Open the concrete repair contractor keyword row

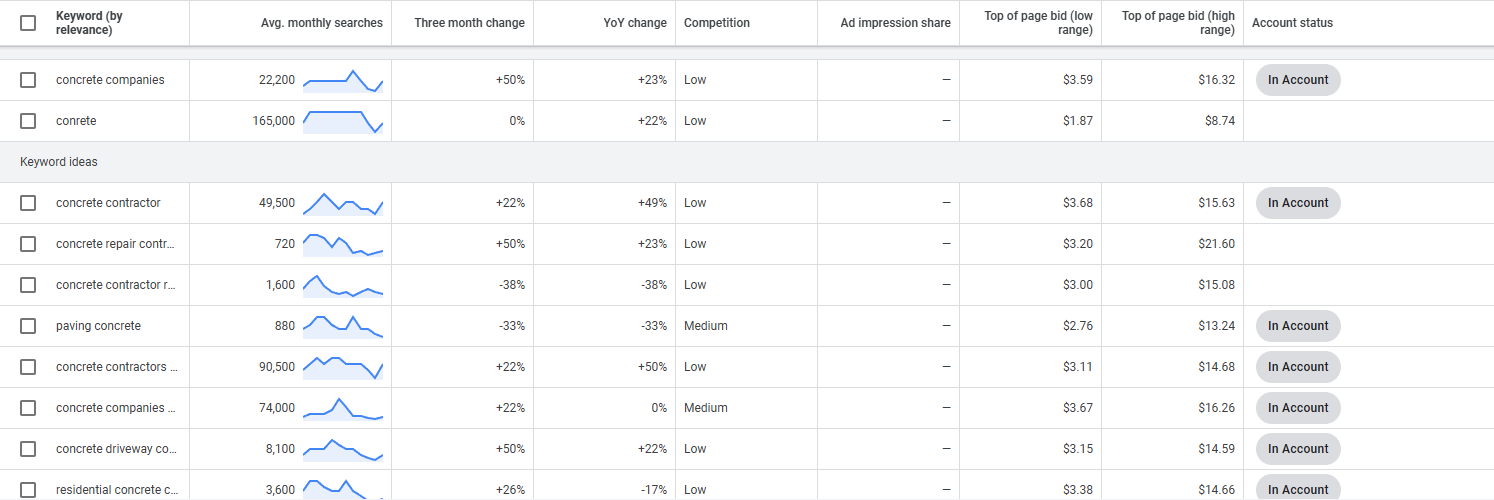[x=116, y=244]
